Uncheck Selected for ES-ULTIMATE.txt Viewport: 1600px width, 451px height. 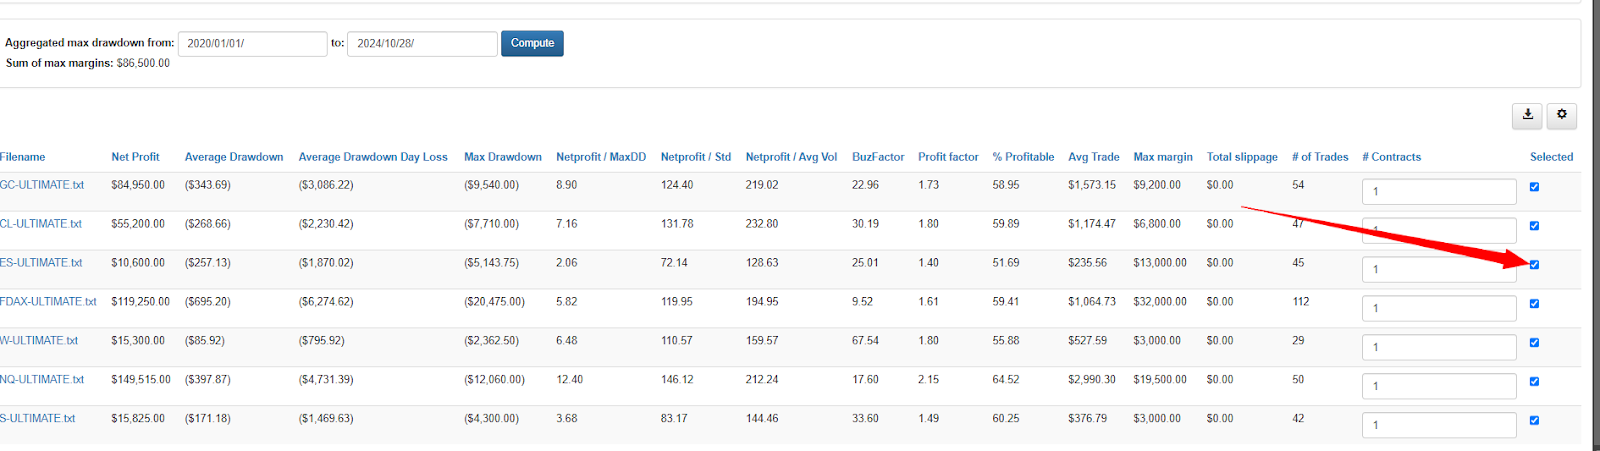click(1534, 265)
